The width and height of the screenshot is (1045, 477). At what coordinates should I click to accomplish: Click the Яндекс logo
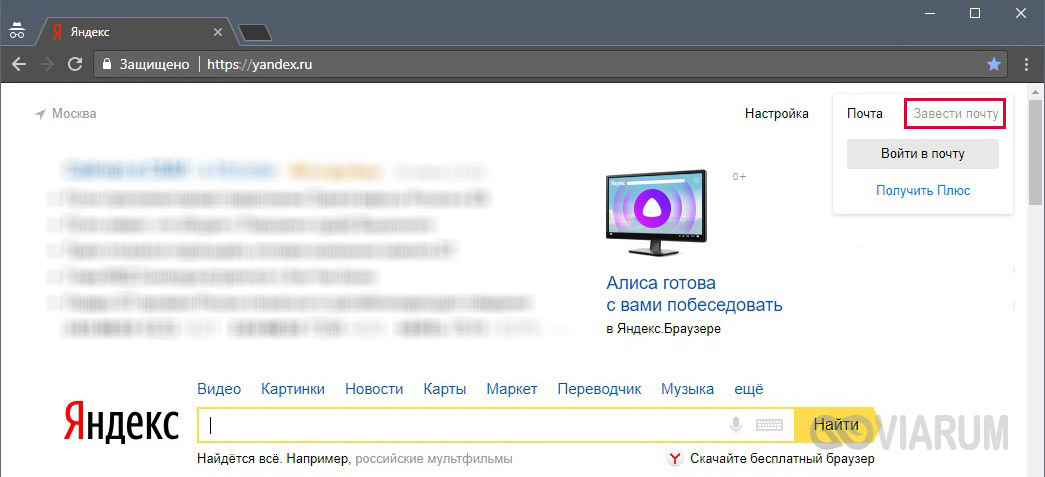121,422
